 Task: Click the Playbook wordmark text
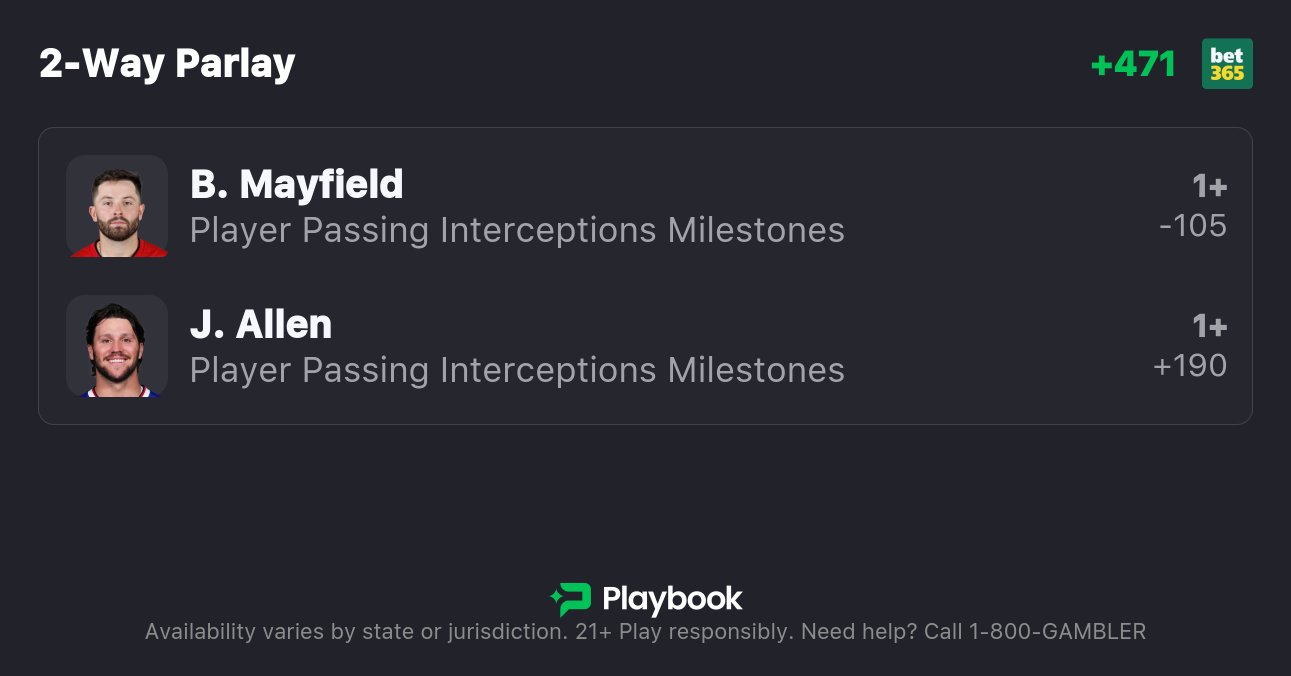pos(672,599)
